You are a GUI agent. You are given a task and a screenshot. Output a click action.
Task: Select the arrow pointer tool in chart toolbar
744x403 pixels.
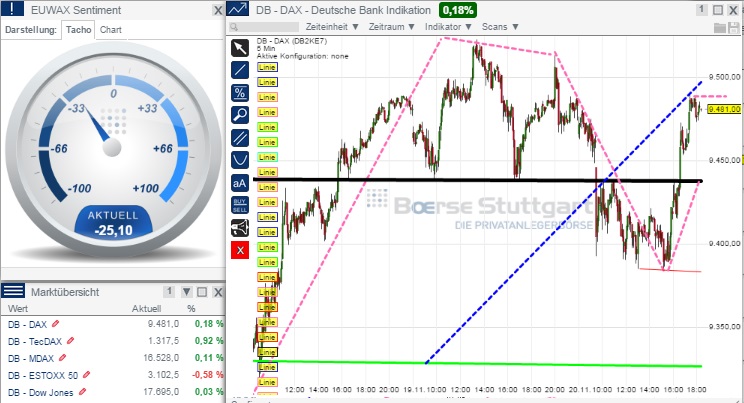(240, 48)
